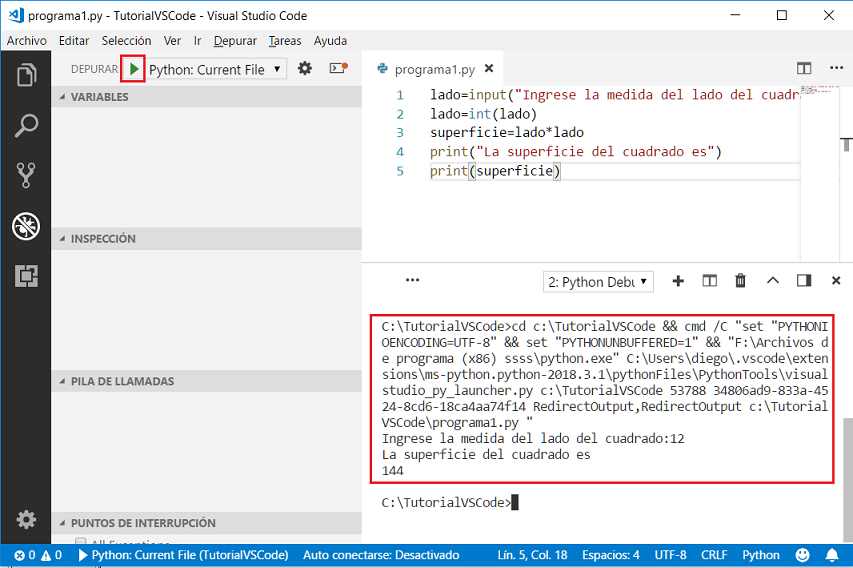Click the editor minimap preview
Screen dimensions: 853x568
click(x=819, y=90)
